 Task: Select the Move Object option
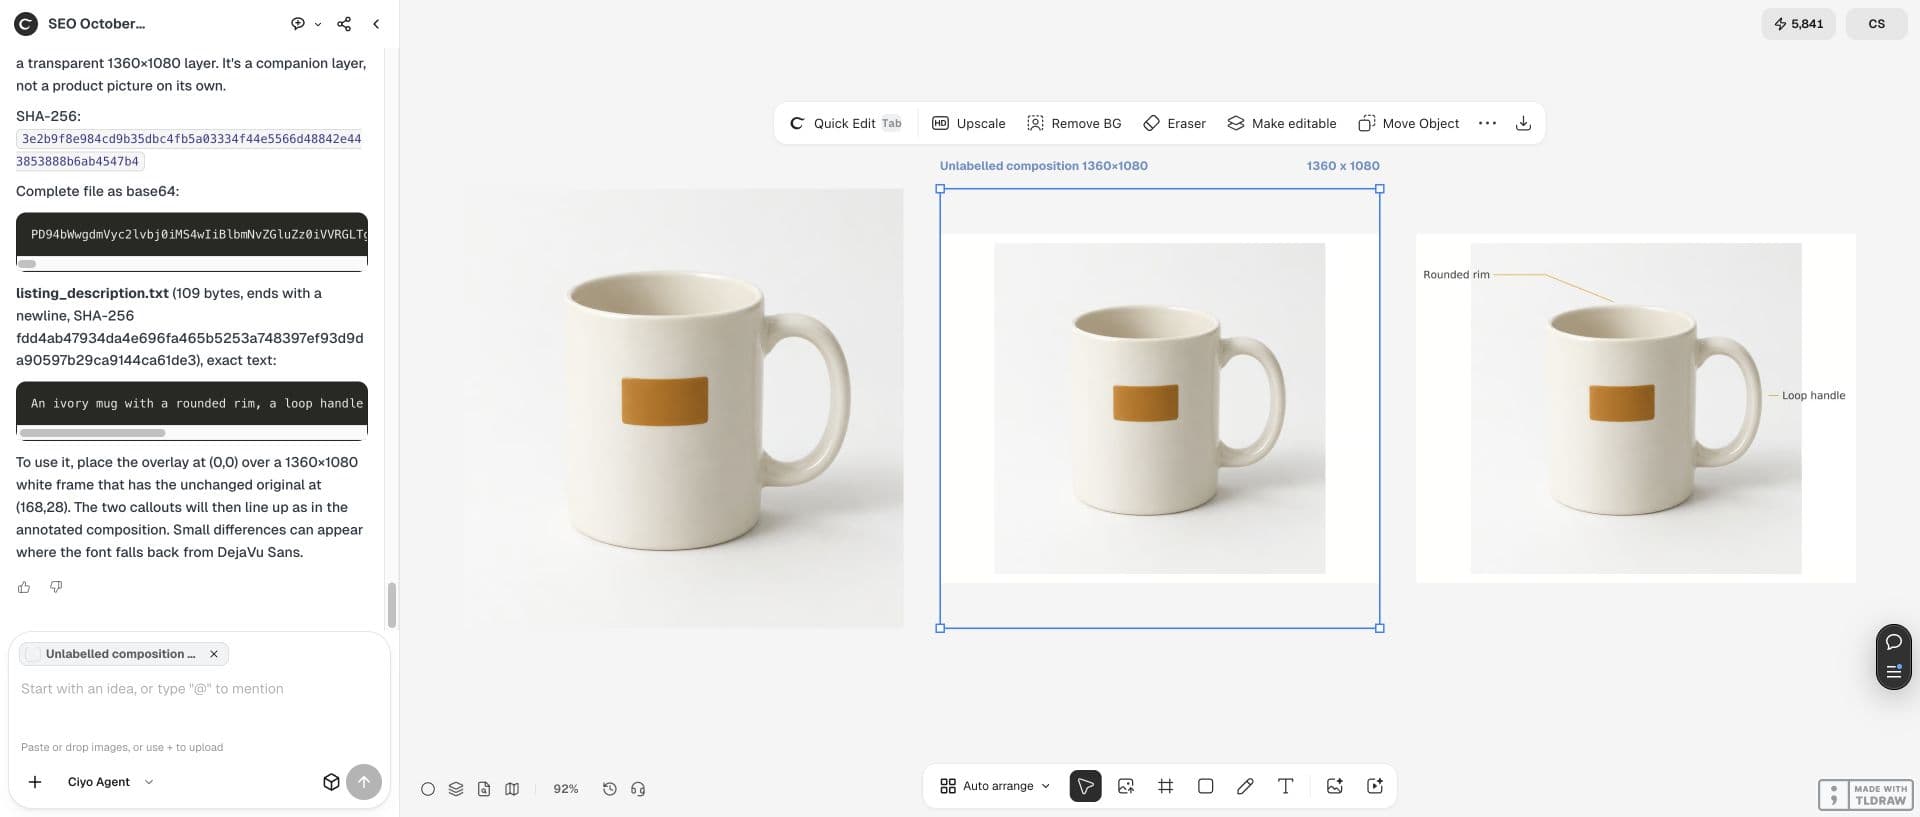[1408, 123]
